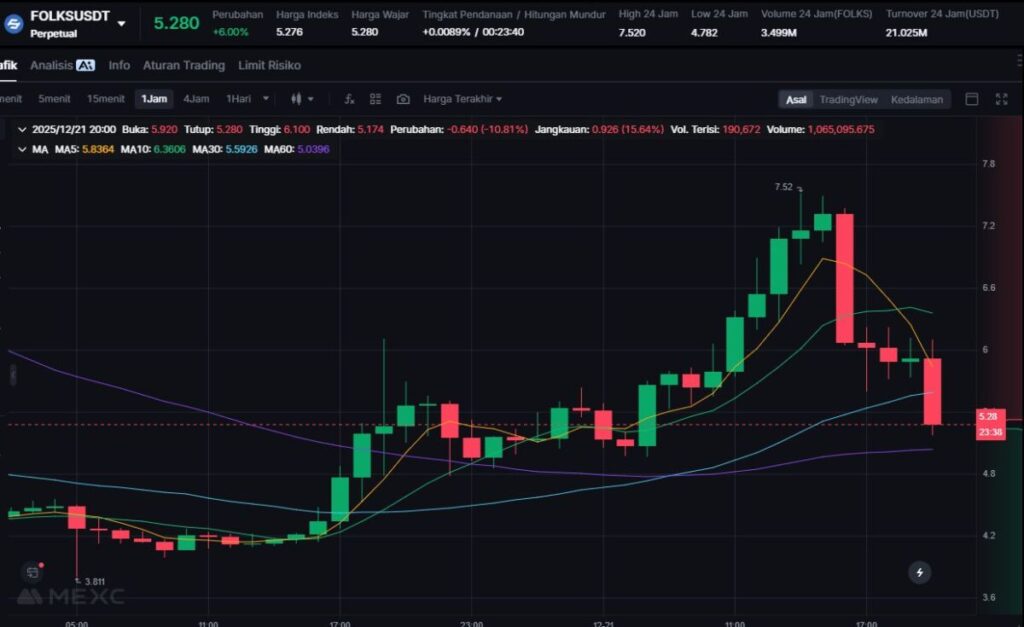This screenshot has width=1024, height=627.
Task: Take a chart snapshot with the camera icon
Action: (403, 99)
